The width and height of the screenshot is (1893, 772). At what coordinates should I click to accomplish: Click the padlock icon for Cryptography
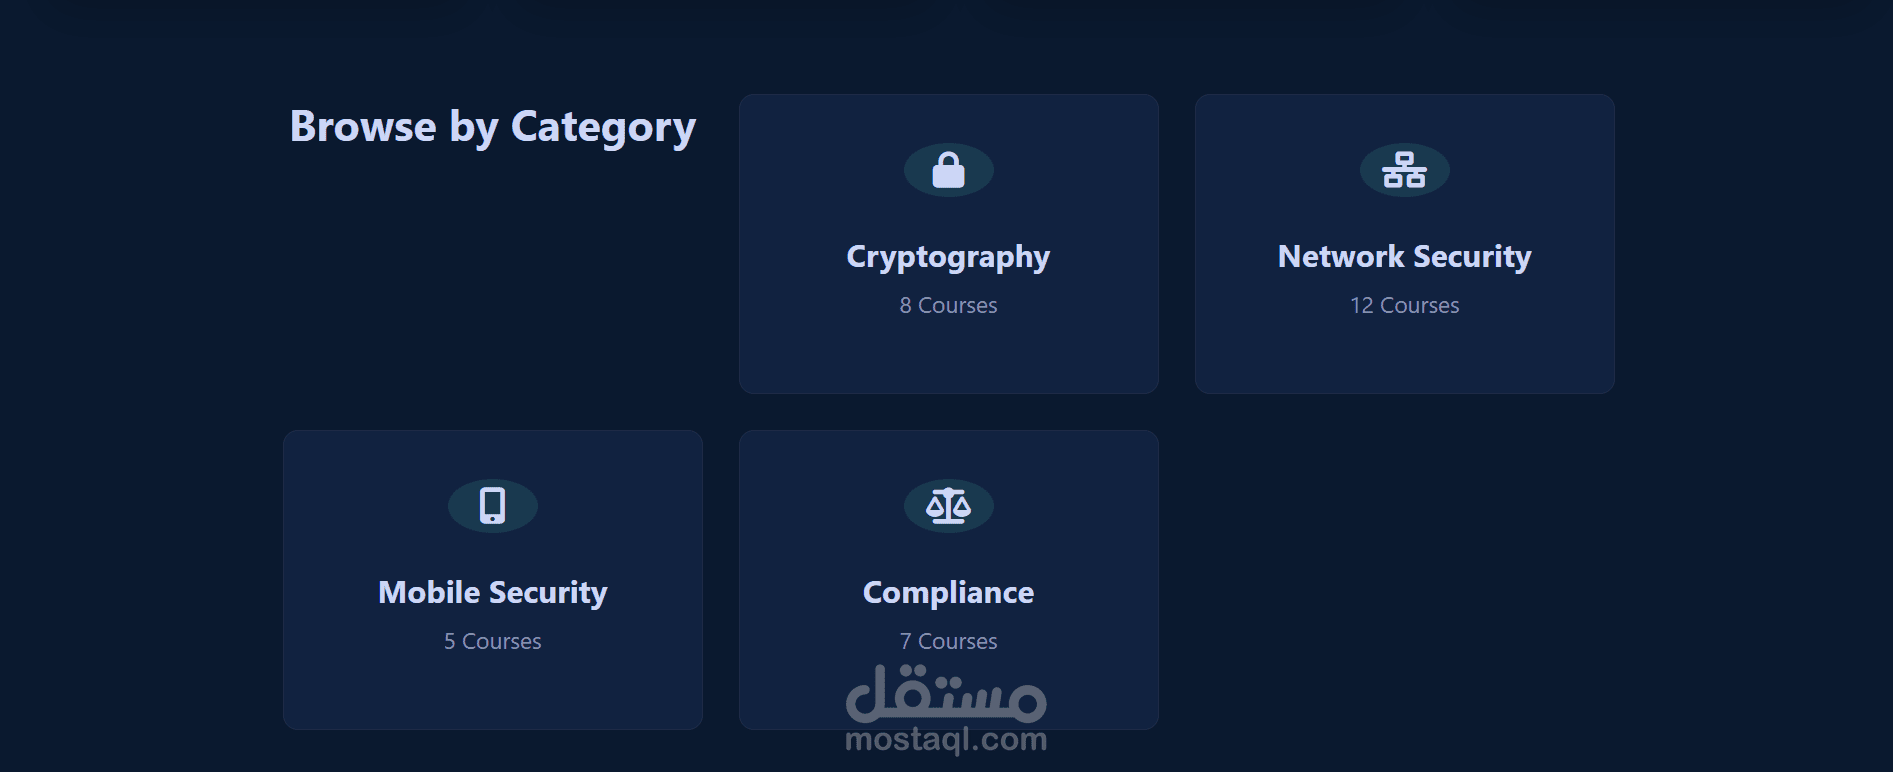coord(948,170)
